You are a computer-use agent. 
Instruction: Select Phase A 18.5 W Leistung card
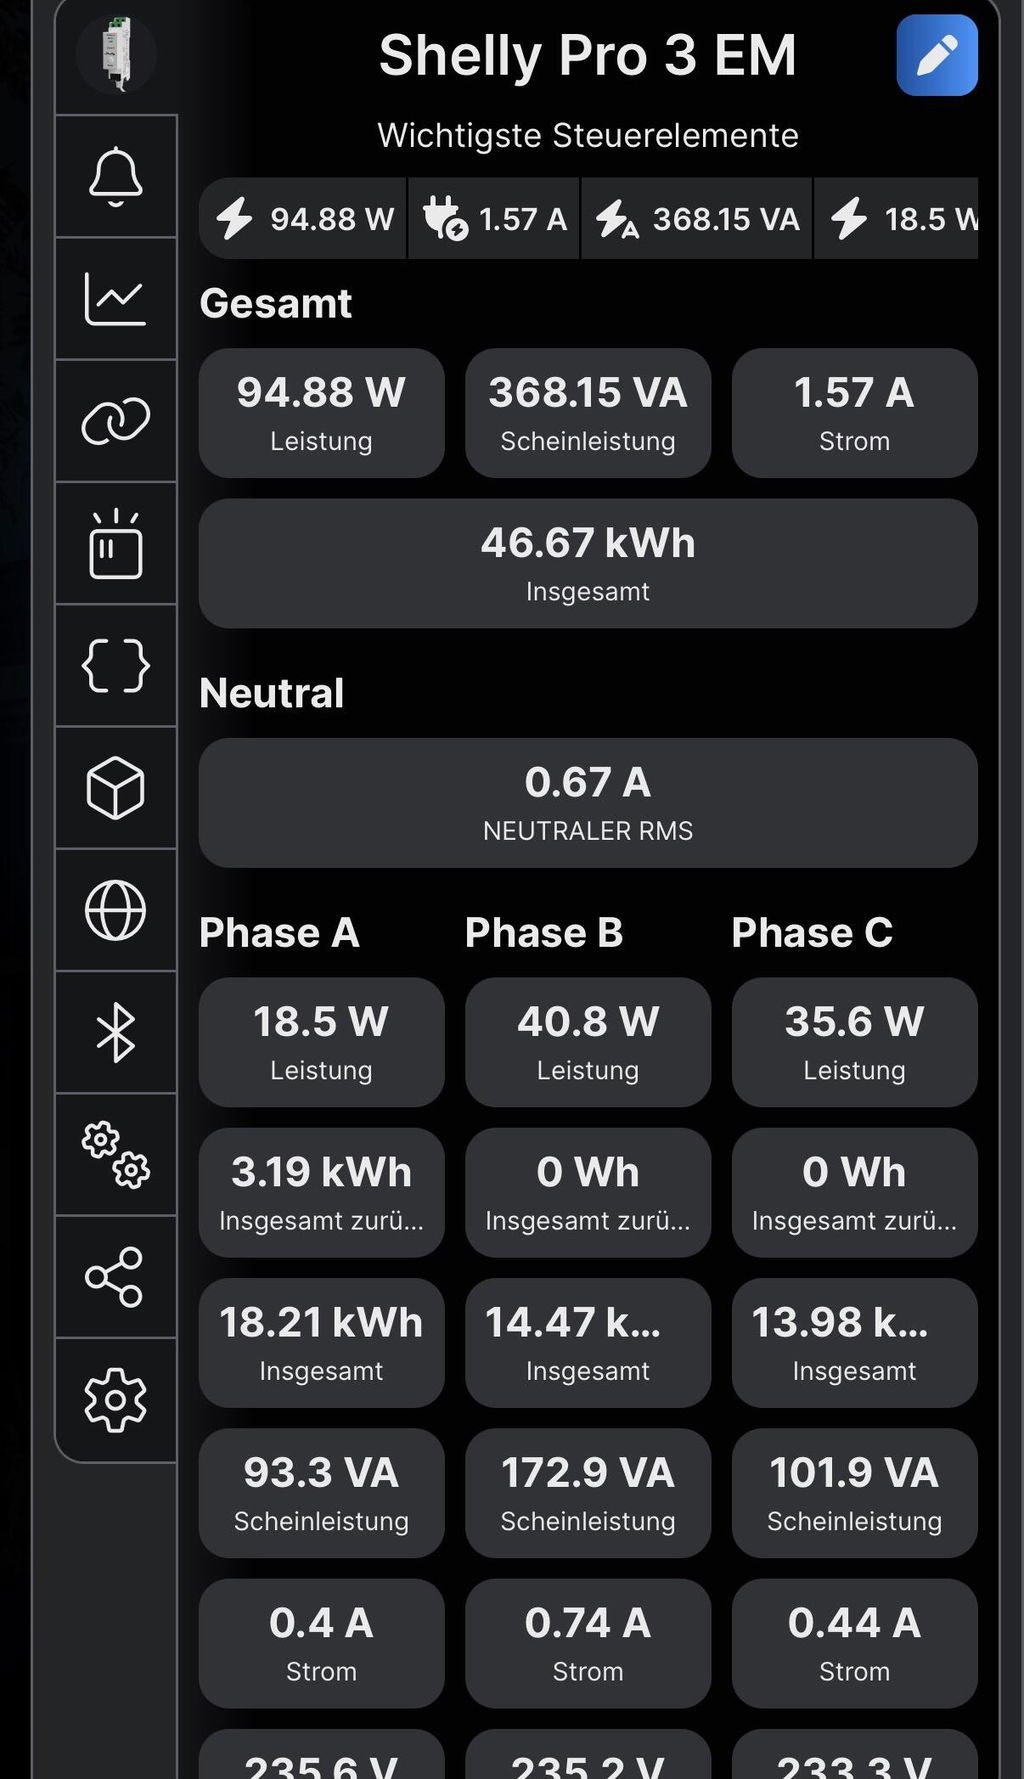pos(321,1042)
